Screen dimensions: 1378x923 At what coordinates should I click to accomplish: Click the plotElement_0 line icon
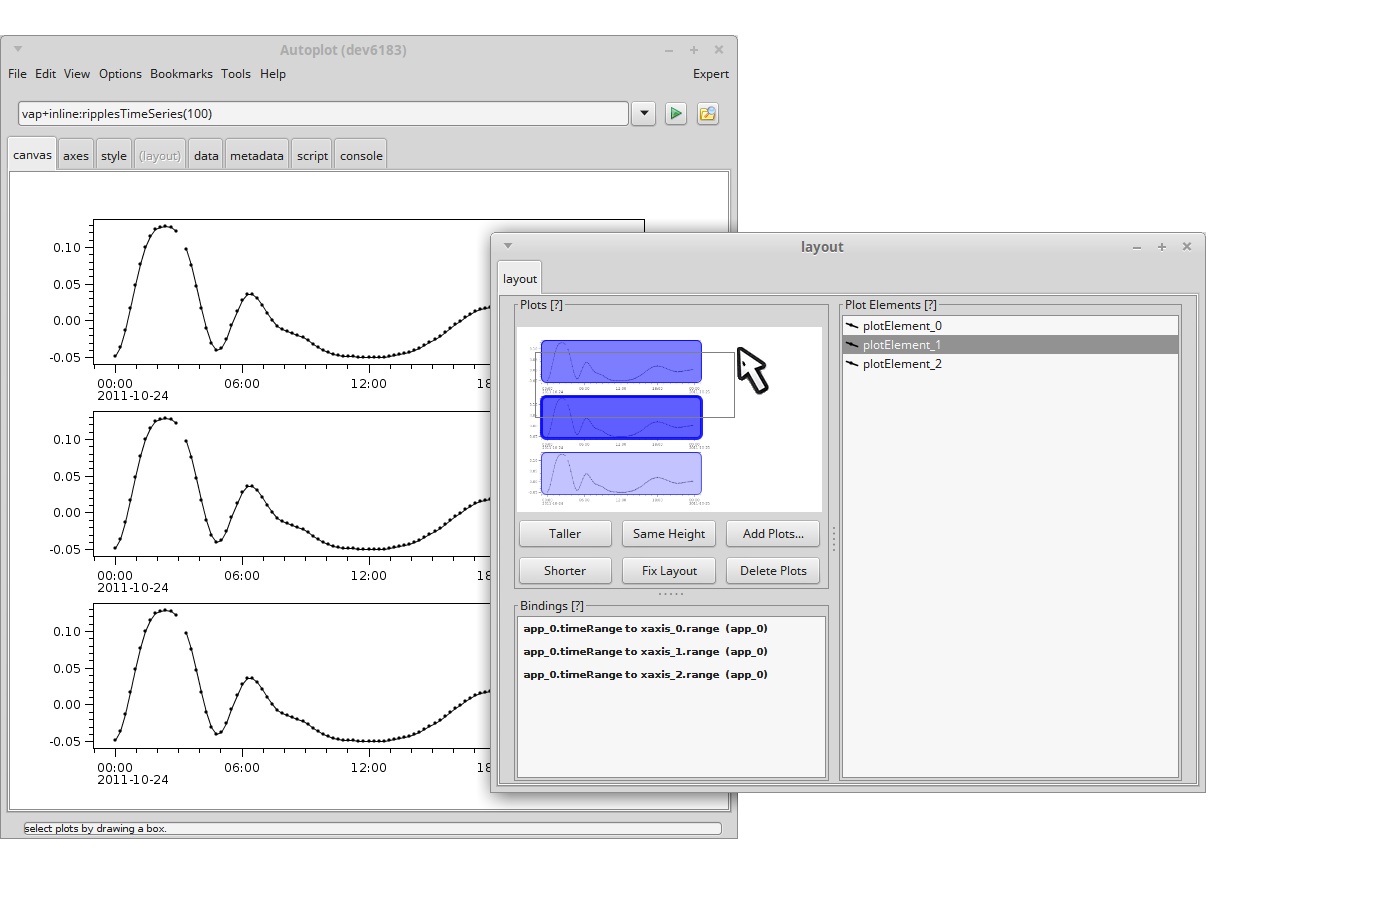pos(852,326)
